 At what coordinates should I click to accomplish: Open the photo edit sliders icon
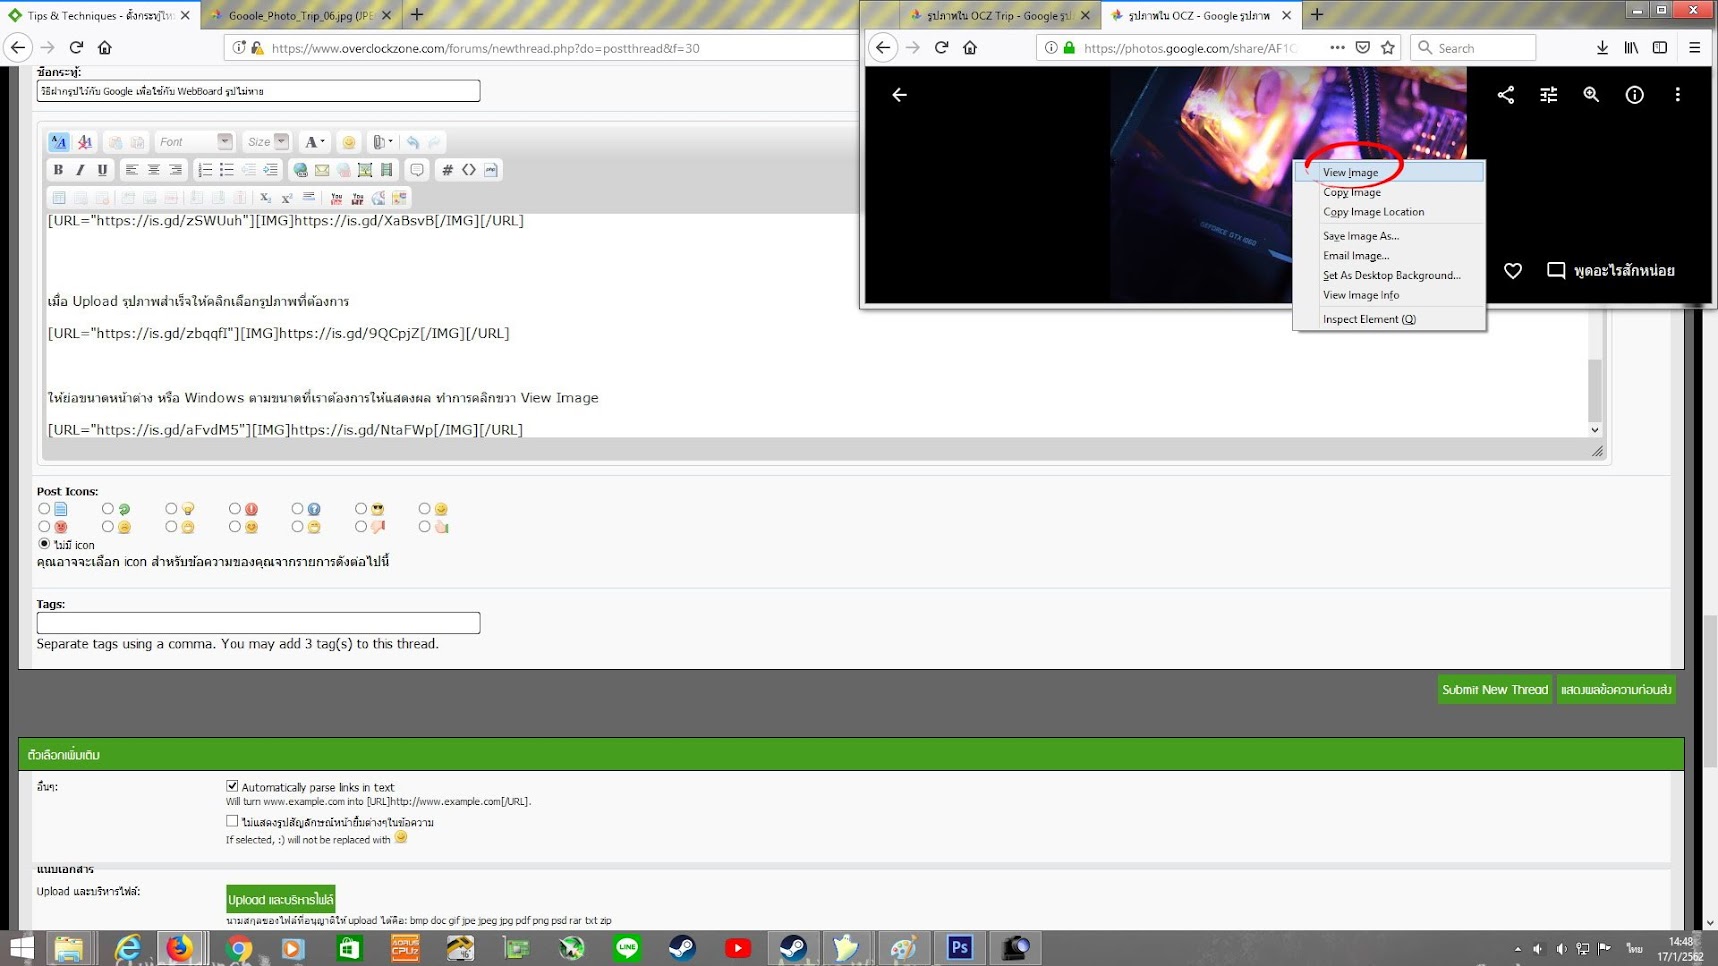[1548, 95]
